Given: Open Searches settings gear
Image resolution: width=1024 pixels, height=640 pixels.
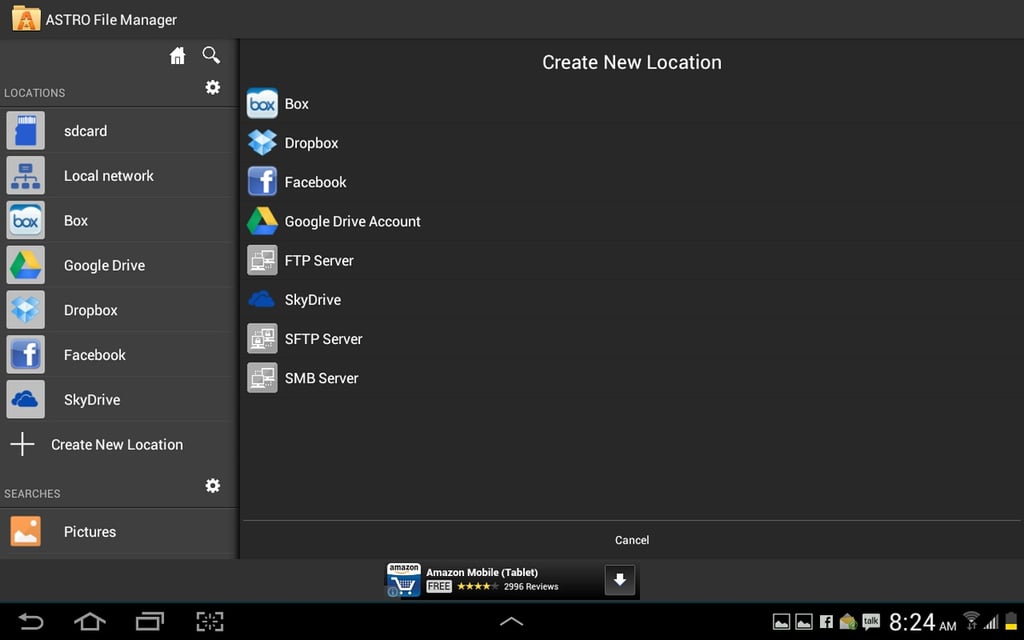Looking at the screenshot, I should tap(213, 485).
